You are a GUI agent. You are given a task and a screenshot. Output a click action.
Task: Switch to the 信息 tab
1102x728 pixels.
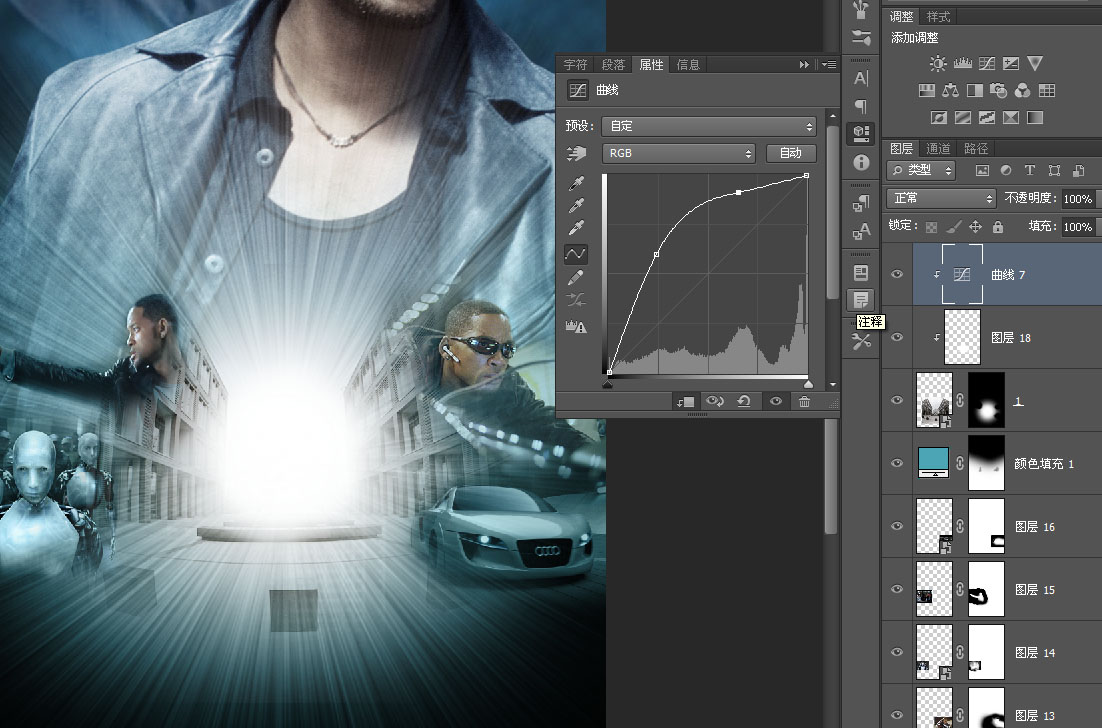688,65
